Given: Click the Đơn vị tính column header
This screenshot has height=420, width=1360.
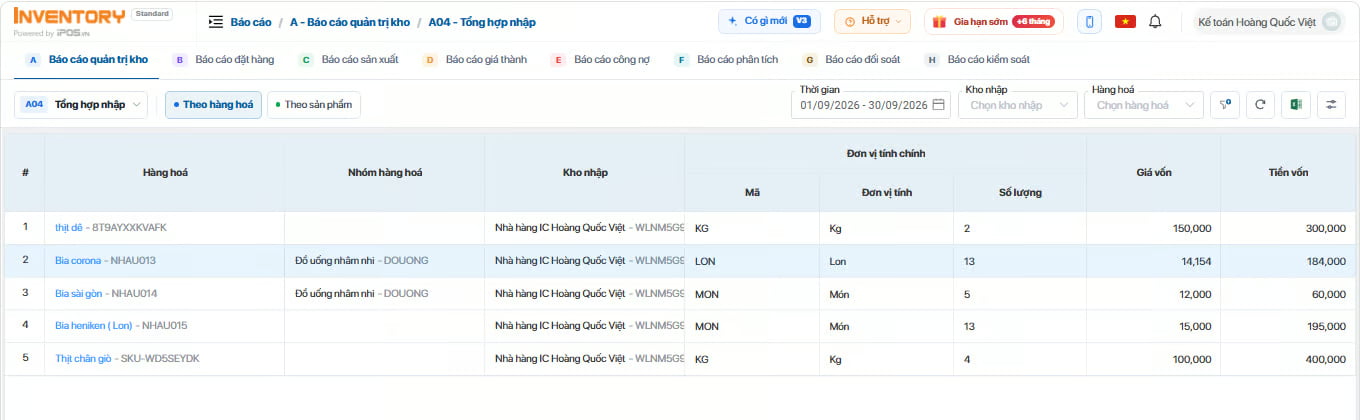Looking at the screenshot, I should click(887, 193).
